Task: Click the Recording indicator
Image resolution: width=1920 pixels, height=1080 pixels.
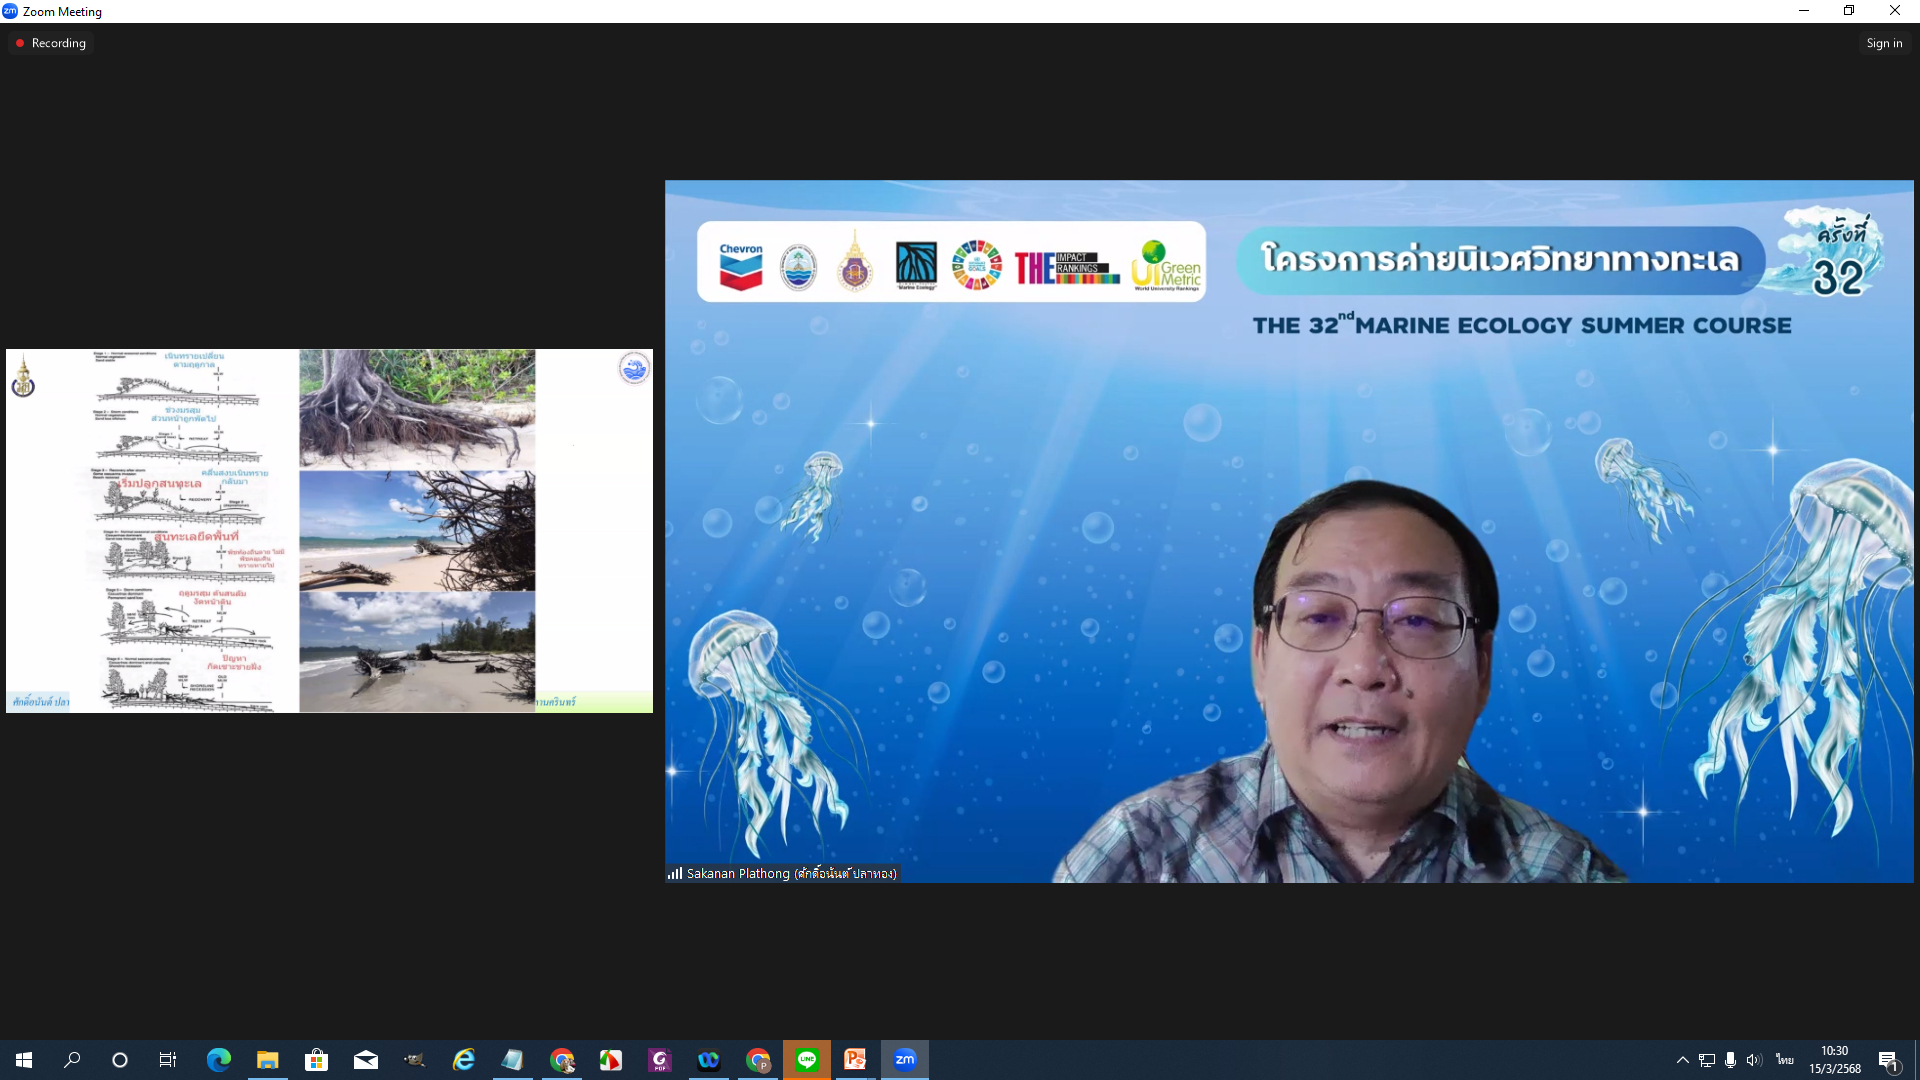Action: pos(51,43)
